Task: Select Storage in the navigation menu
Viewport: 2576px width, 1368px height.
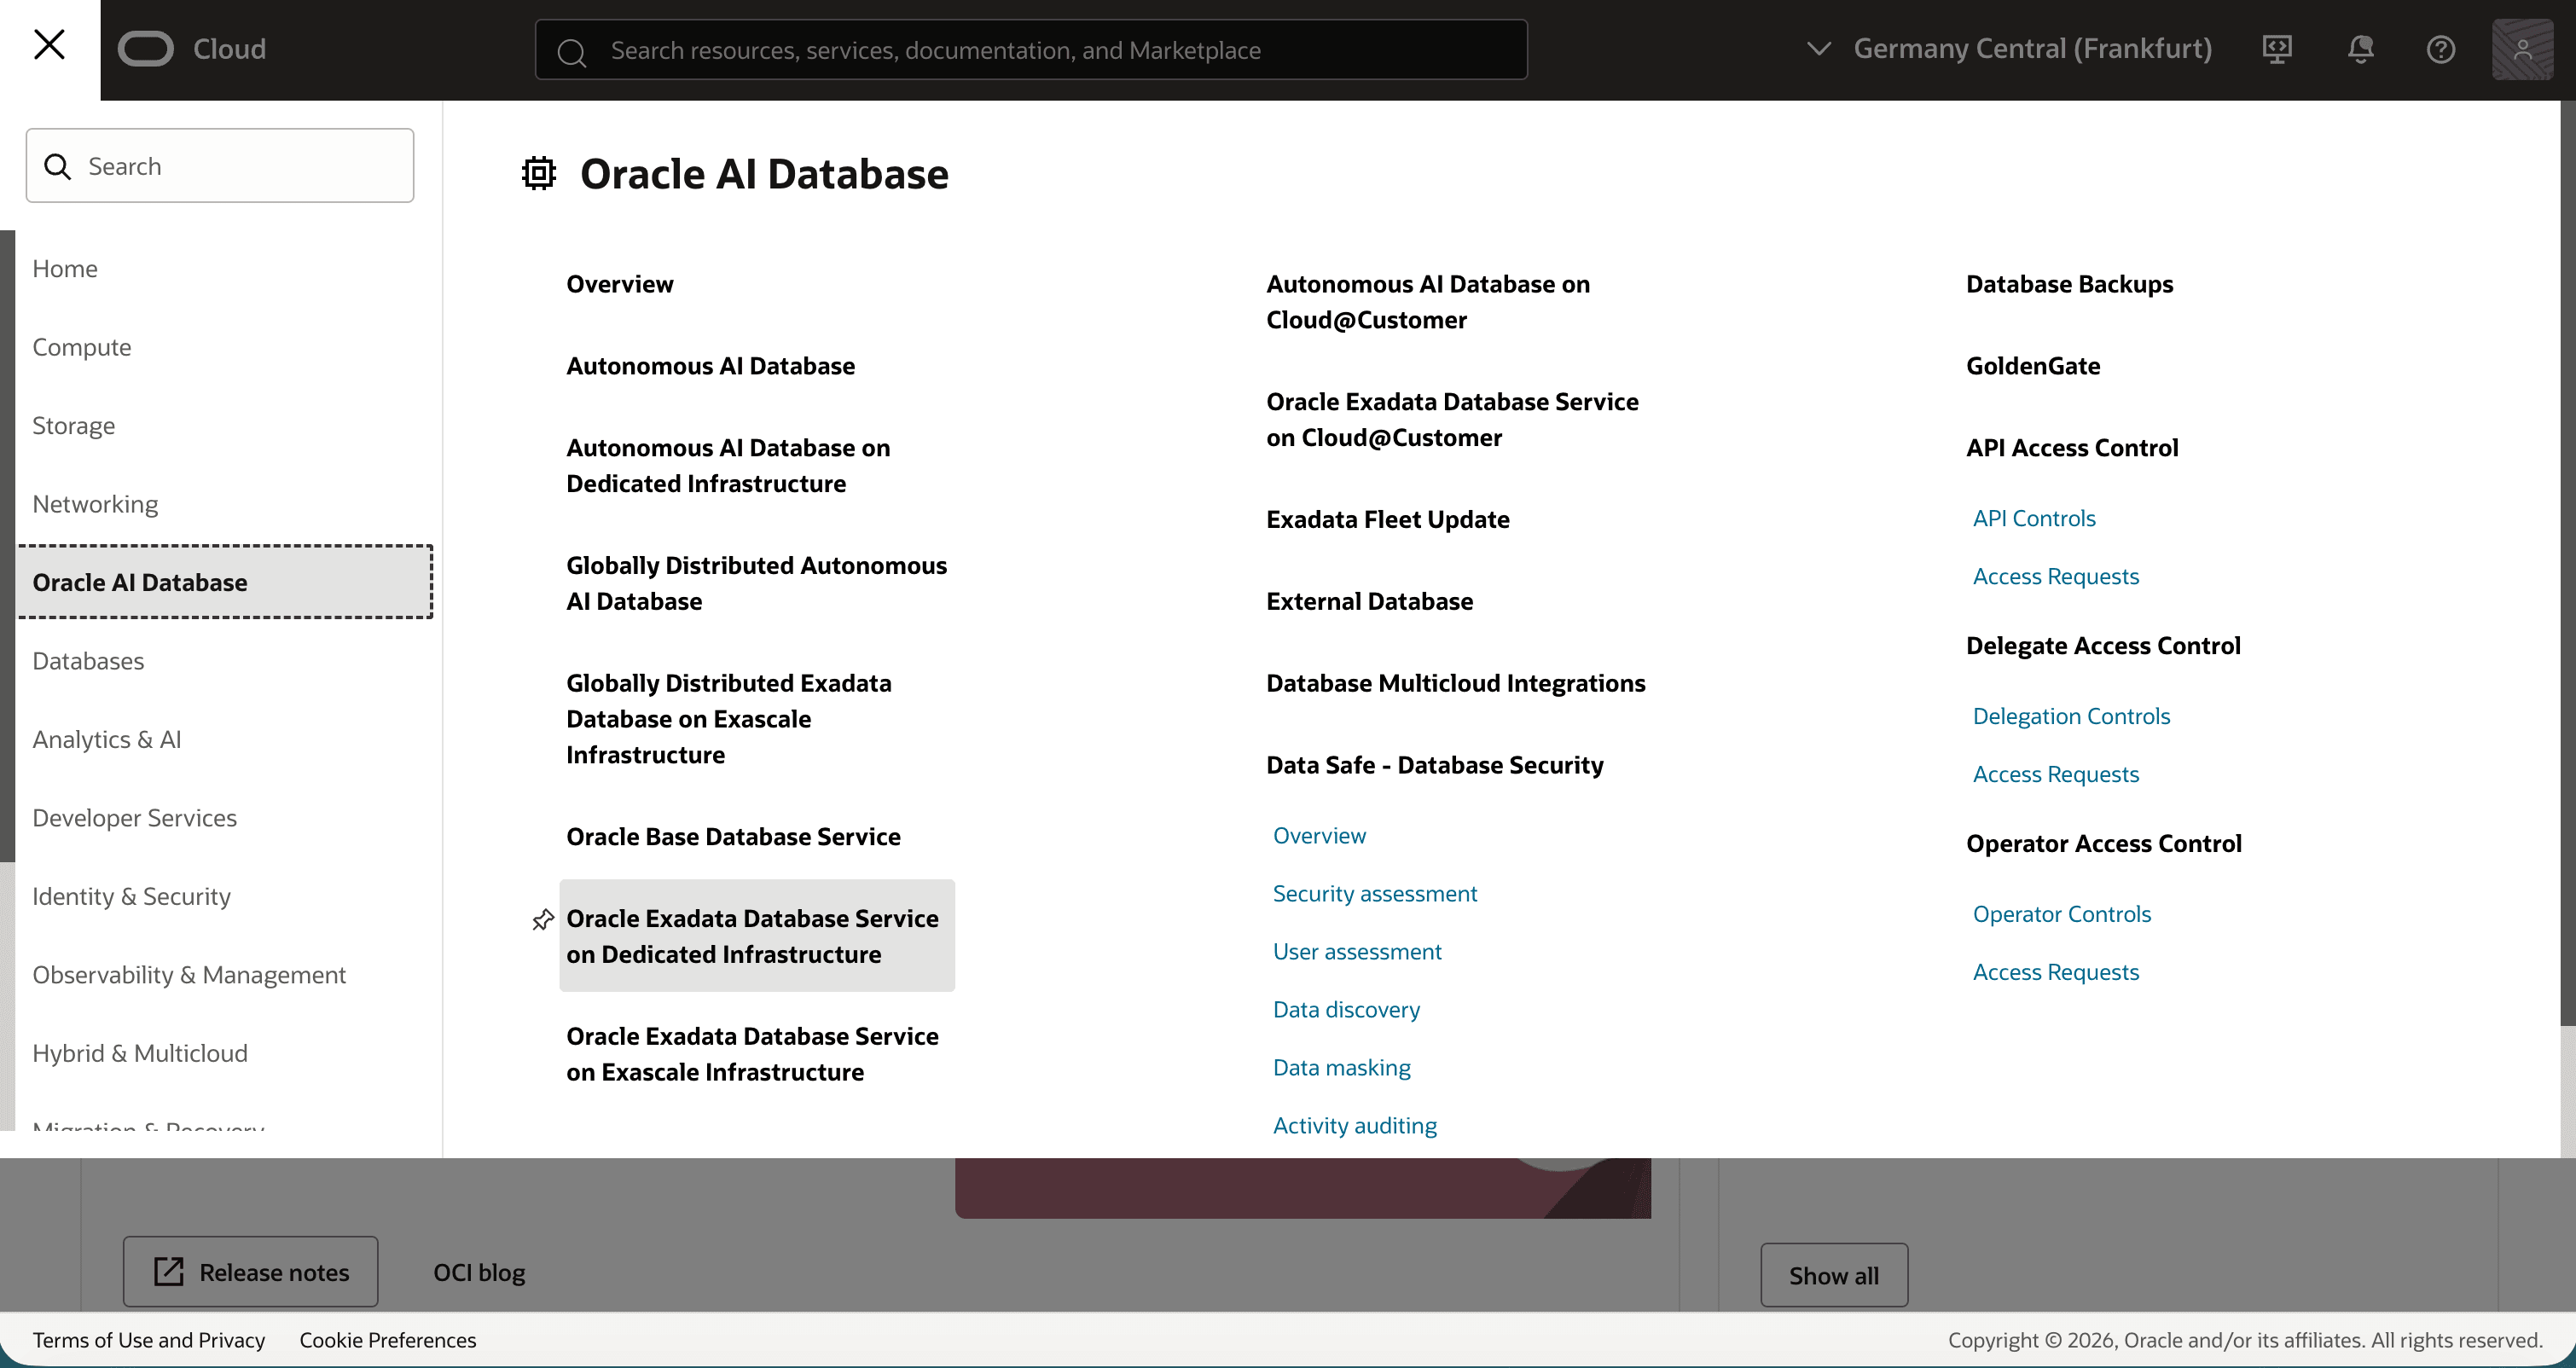Action: click(x=74, y=425)
